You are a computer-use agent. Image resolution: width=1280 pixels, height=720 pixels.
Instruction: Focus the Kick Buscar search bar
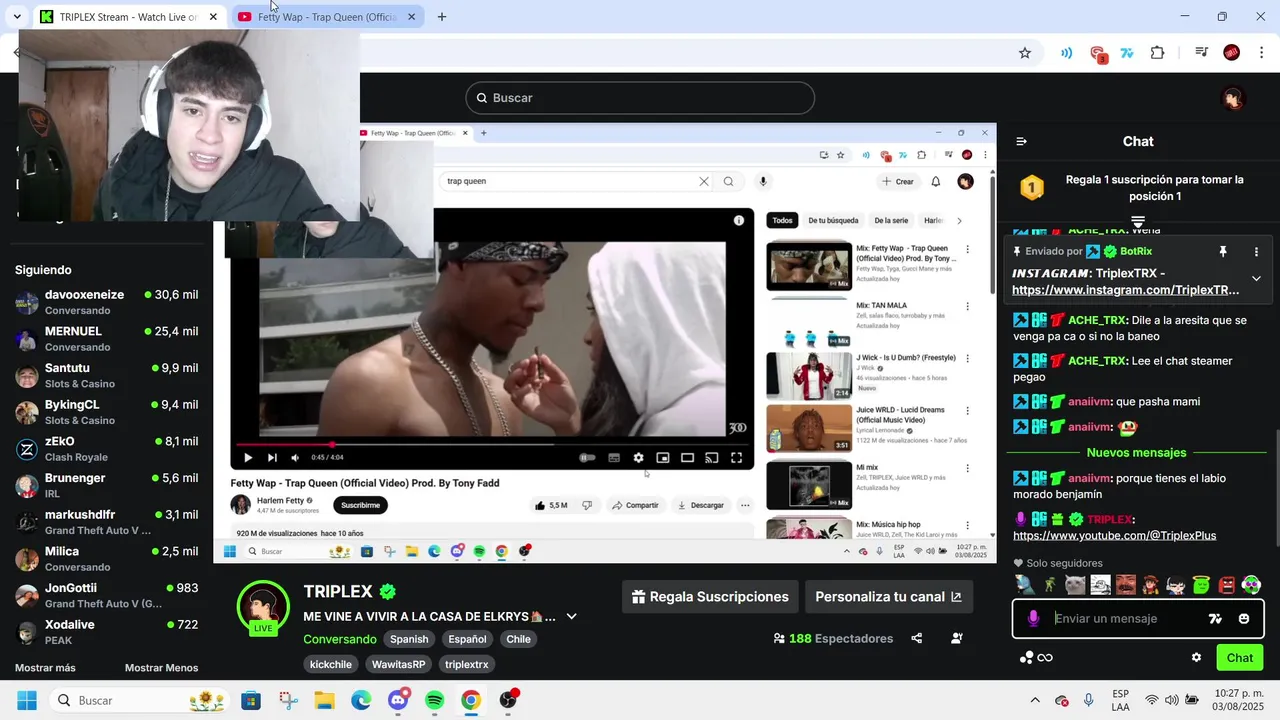[x=640, y=98]
